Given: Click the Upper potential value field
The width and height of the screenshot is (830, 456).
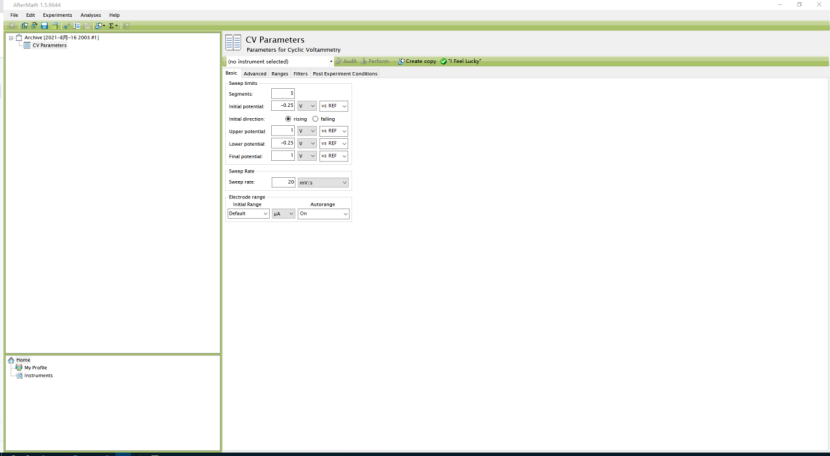Looking at the screenshot, I should tap(283, 131).
